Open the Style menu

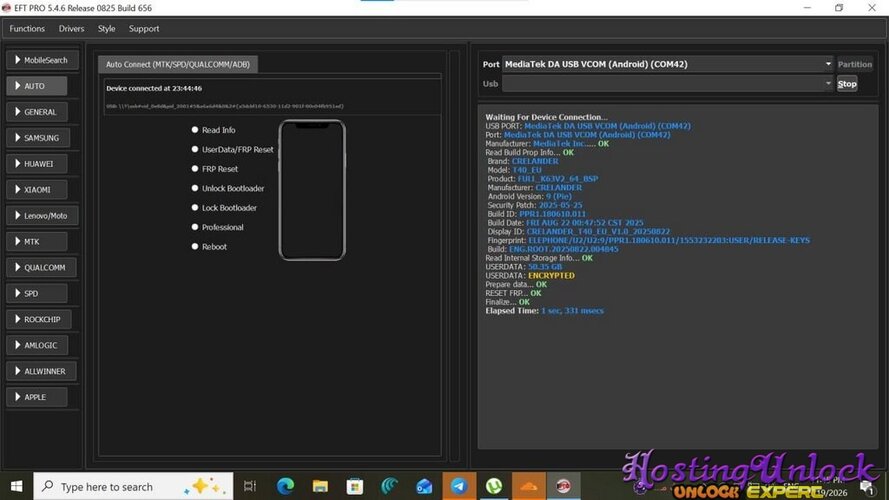click(106, 28)
